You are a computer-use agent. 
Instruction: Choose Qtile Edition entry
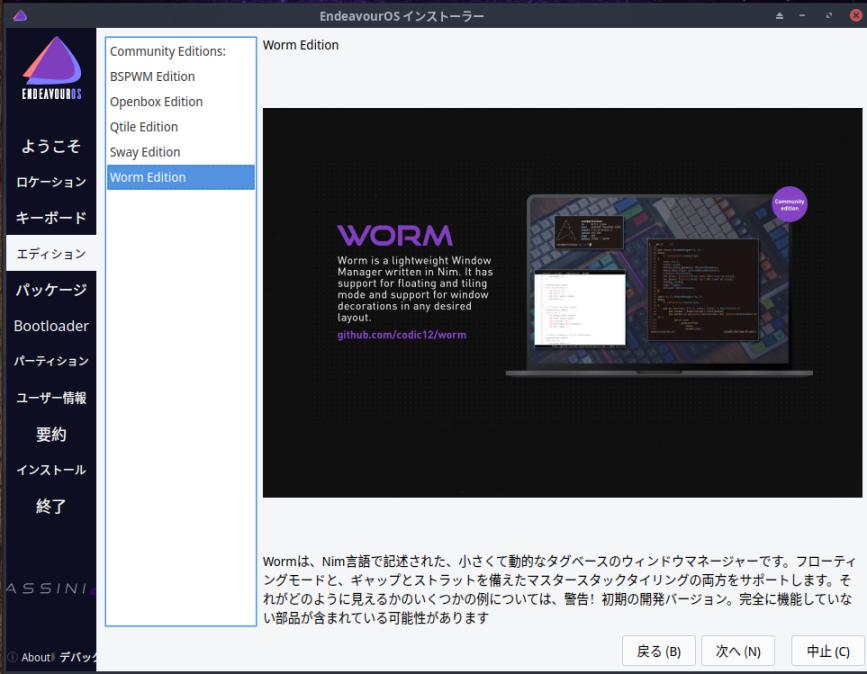tap(181, 127)
